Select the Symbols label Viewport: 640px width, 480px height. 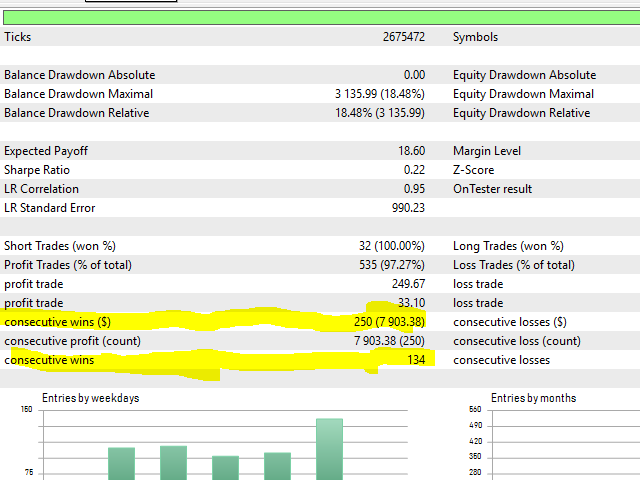pyautogui.click(x=475, y=37)
